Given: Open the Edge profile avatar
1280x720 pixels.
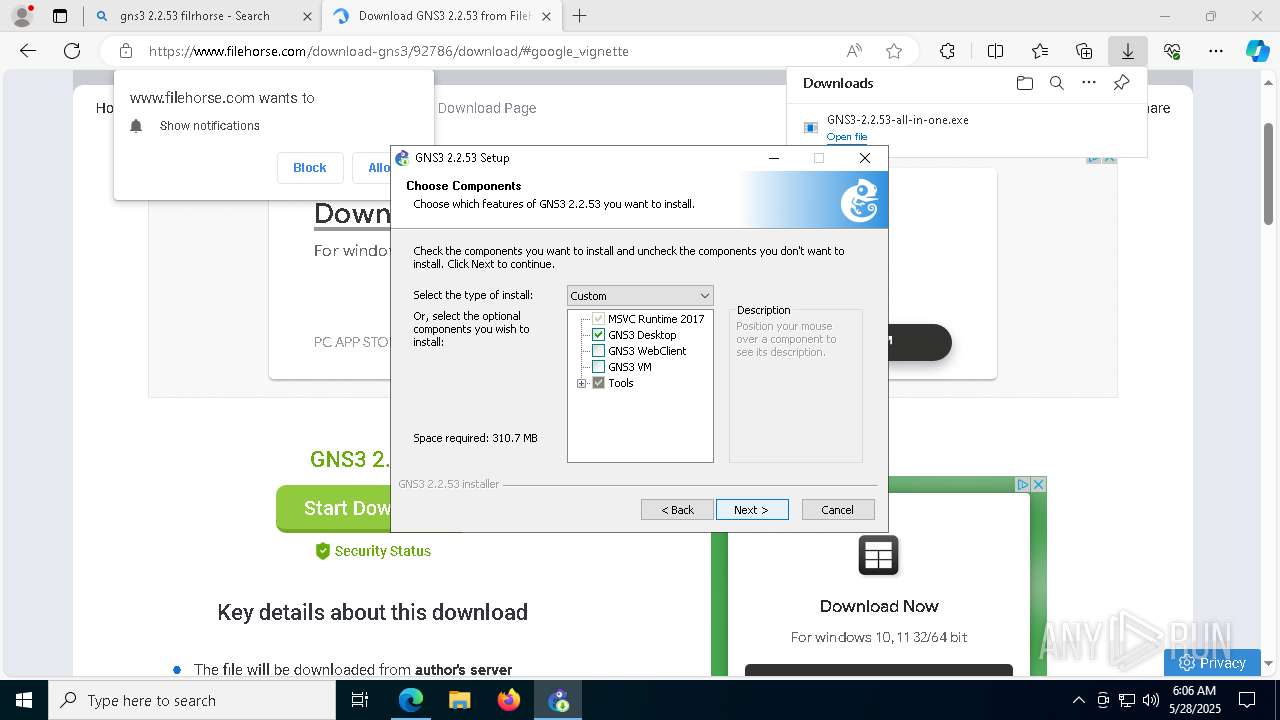Looking at the screenshot, I should pyautogui.click(x=21, y=16).
